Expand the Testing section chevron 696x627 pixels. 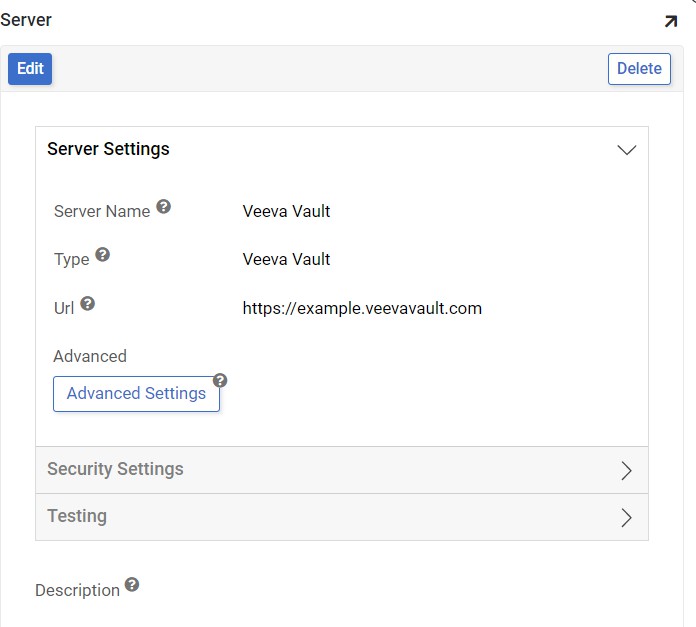[x=627, y=518]
